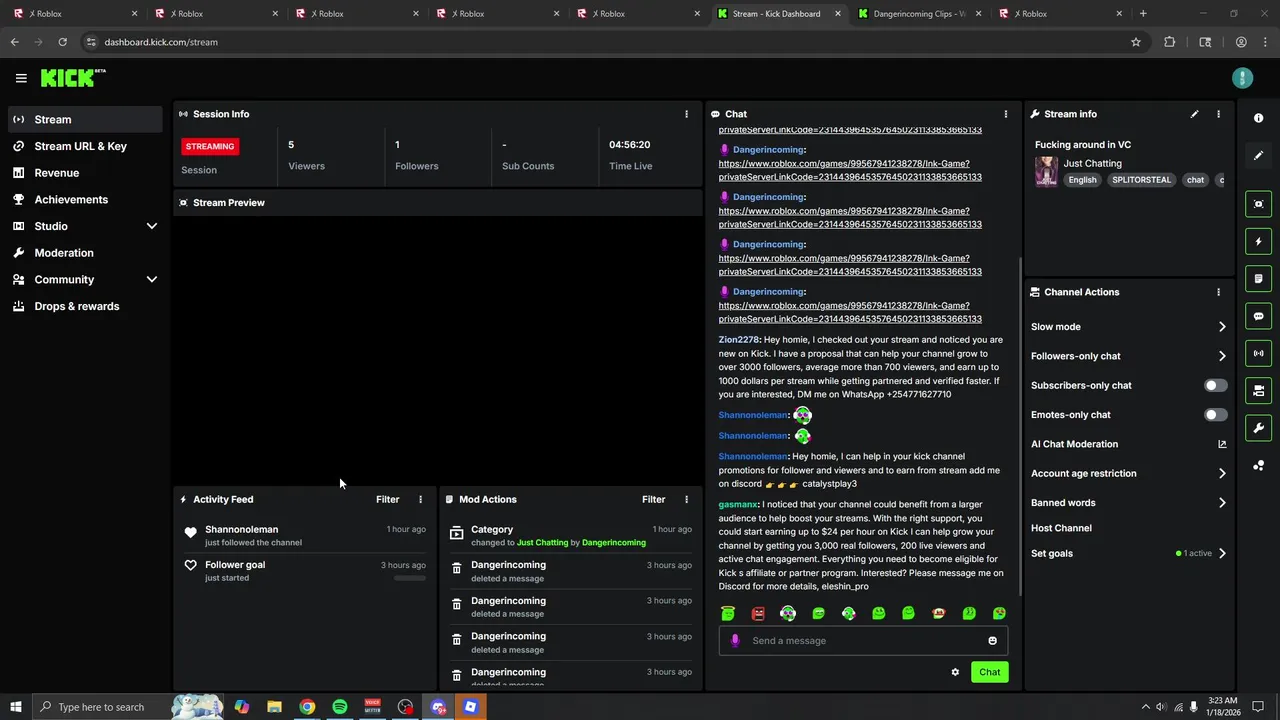1280x720 pixels.
Task: Enable Emotes-only chat switch
Action: pos(1215,415)
